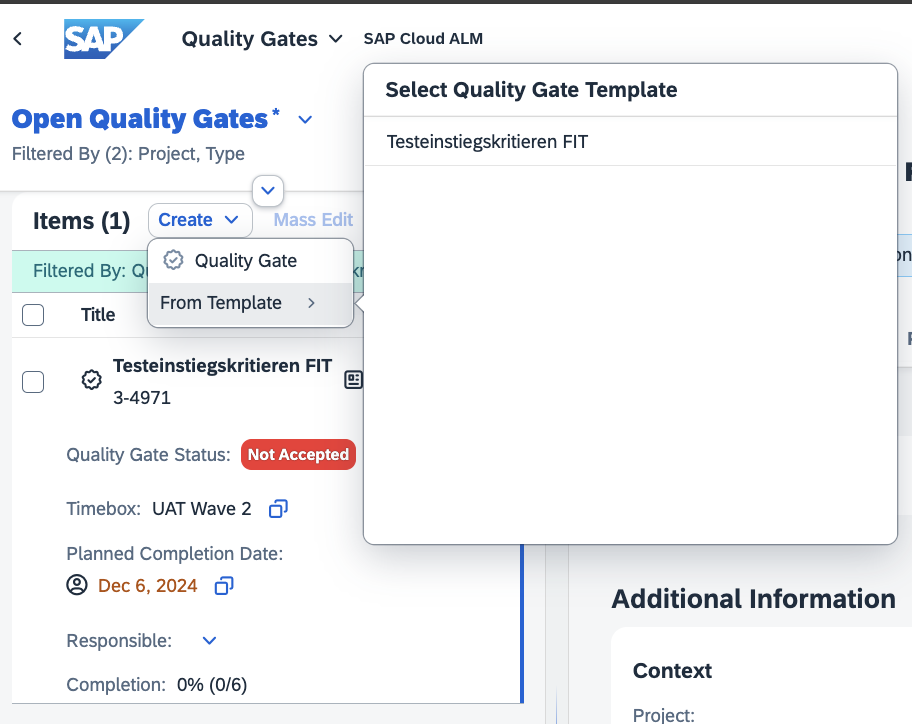This screenshot has height=724, width=912.
Task: Expand the Open Quality Gates view selector
Action: point(305,120)
